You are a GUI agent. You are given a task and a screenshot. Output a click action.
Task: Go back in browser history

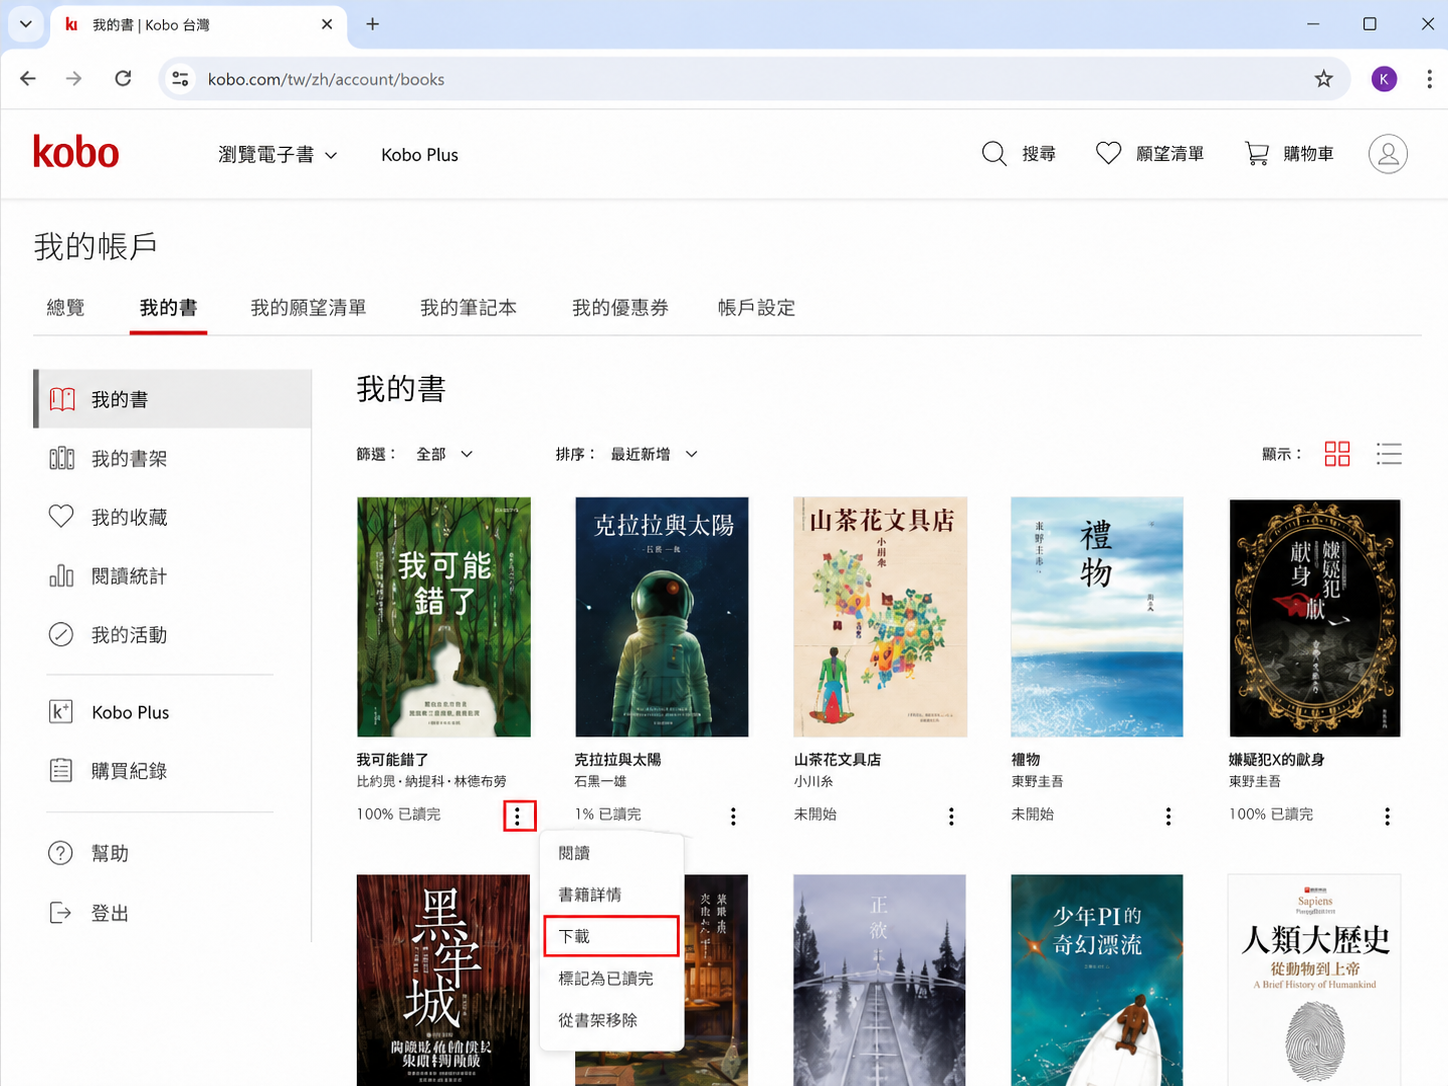tap(28, 78)
